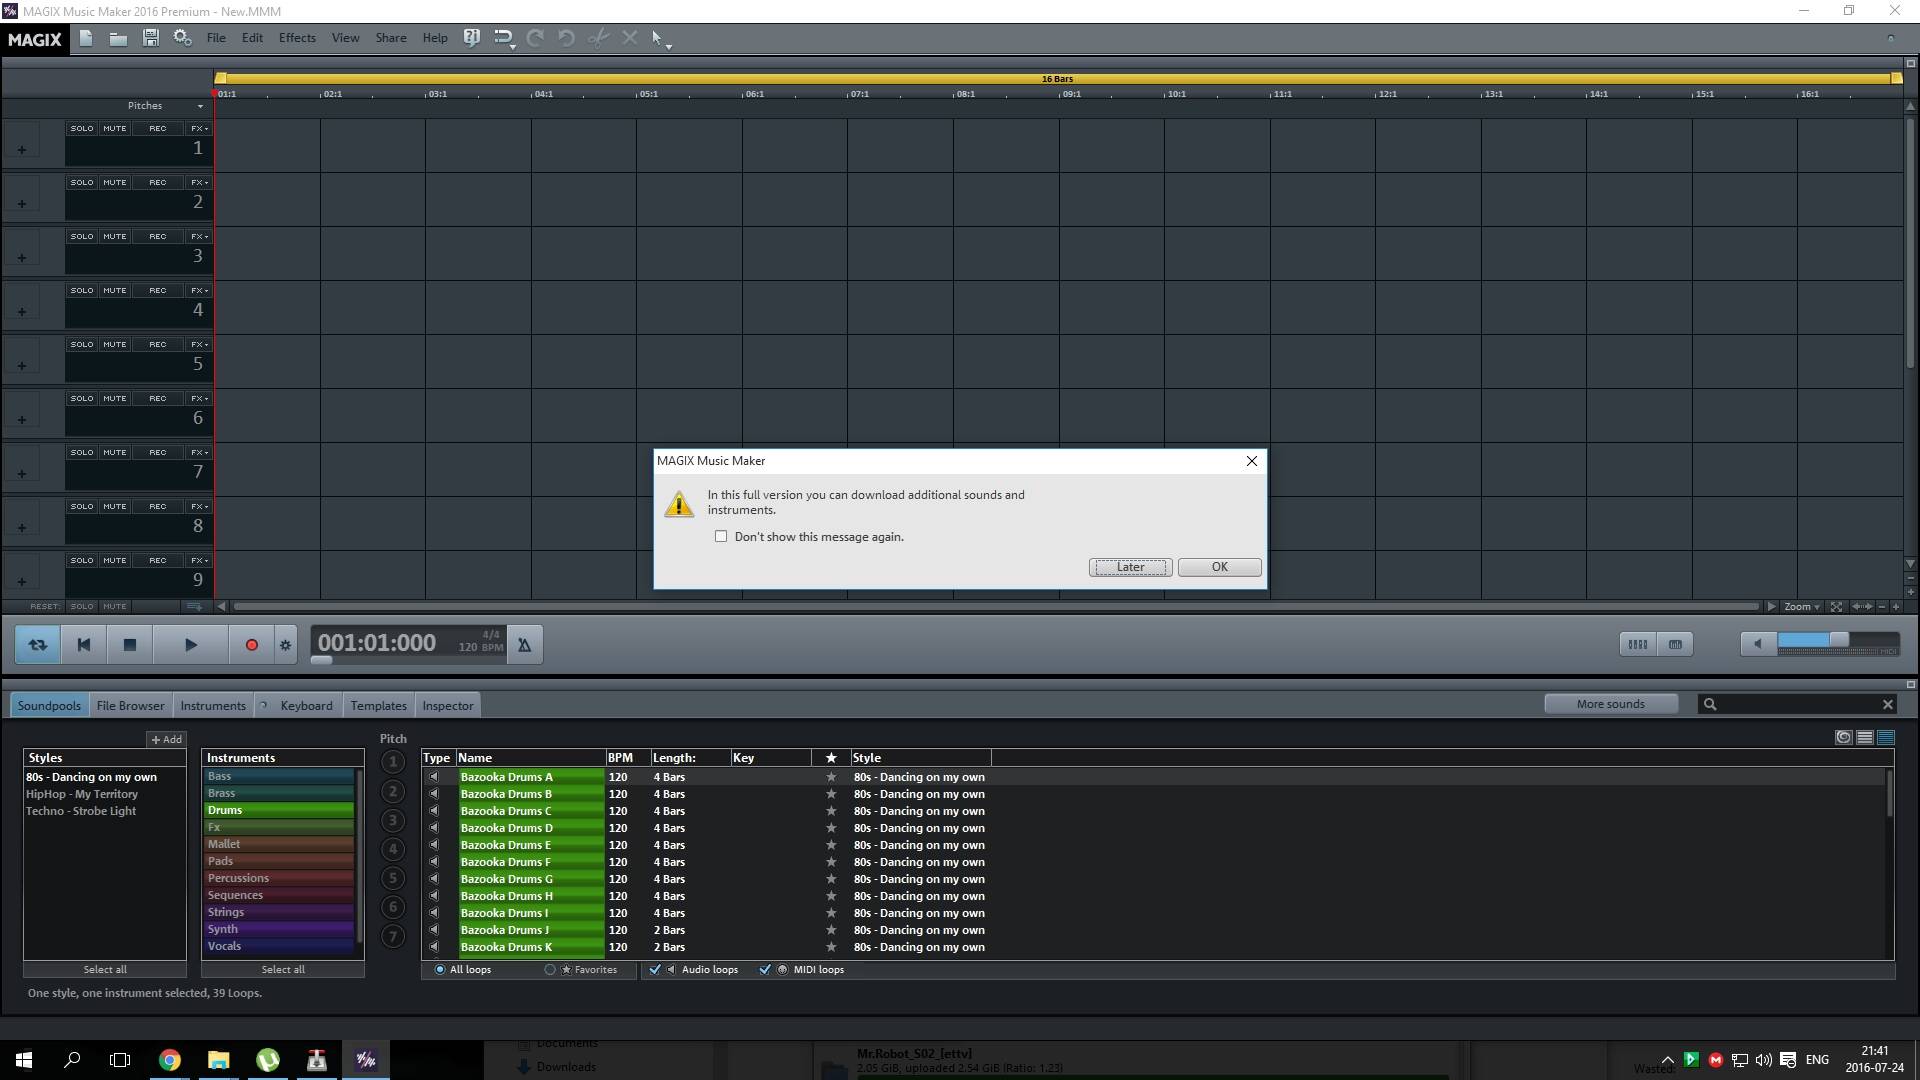The height and width of the screenshot is (1080, 1920).
Task: Clear the soundpool search with X icon
Action: click(x=1887, y=705)
